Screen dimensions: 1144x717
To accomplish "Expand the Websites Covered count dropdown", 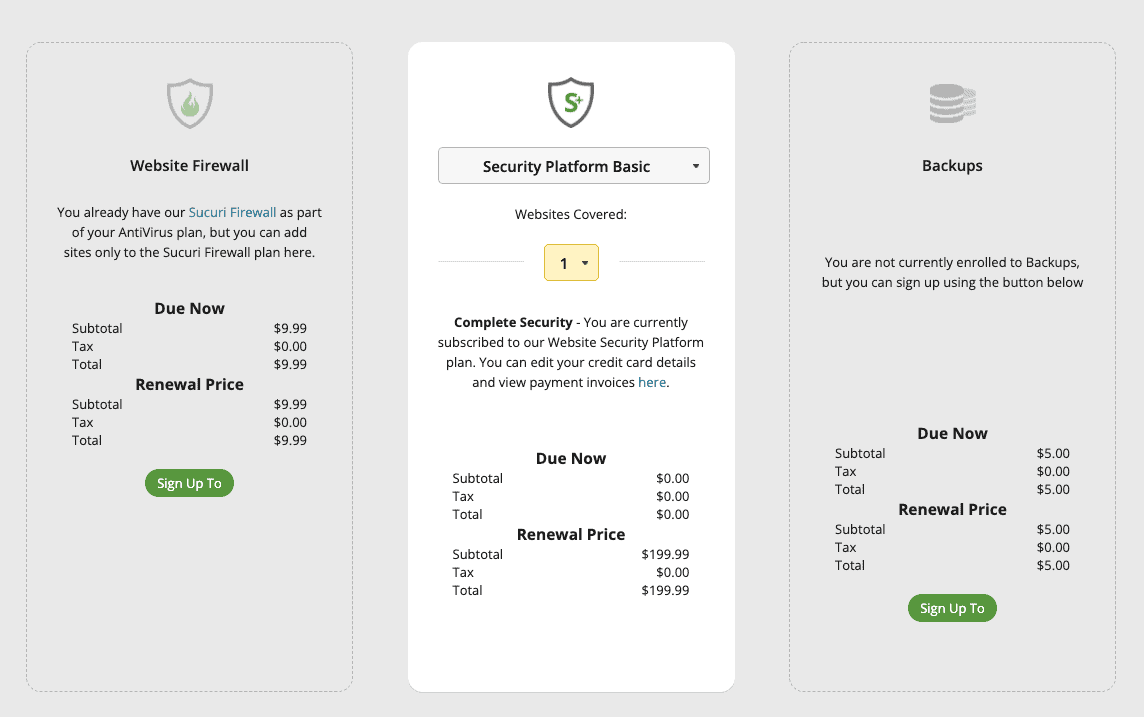I will 571,263.
